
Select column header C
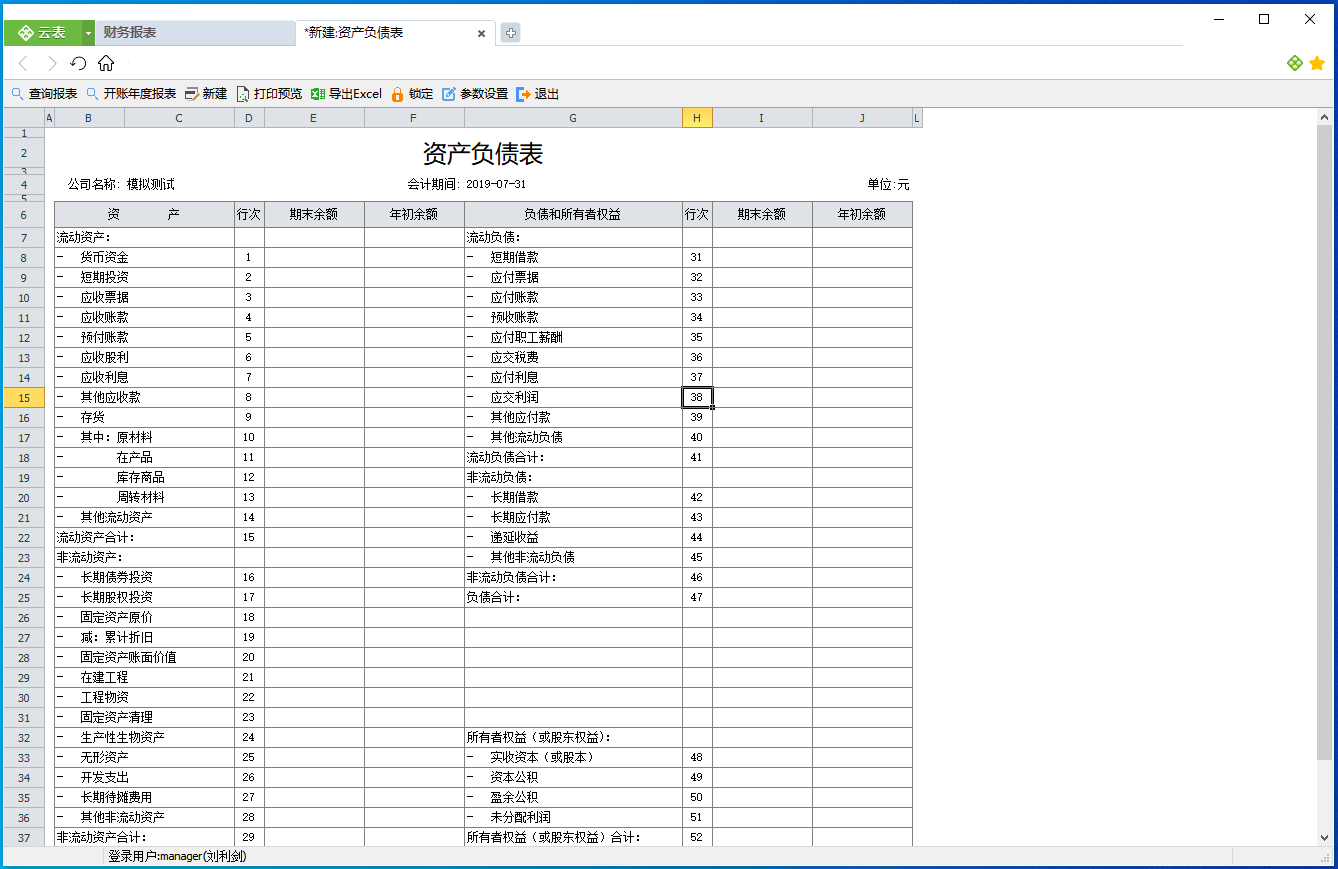point(179,118)
